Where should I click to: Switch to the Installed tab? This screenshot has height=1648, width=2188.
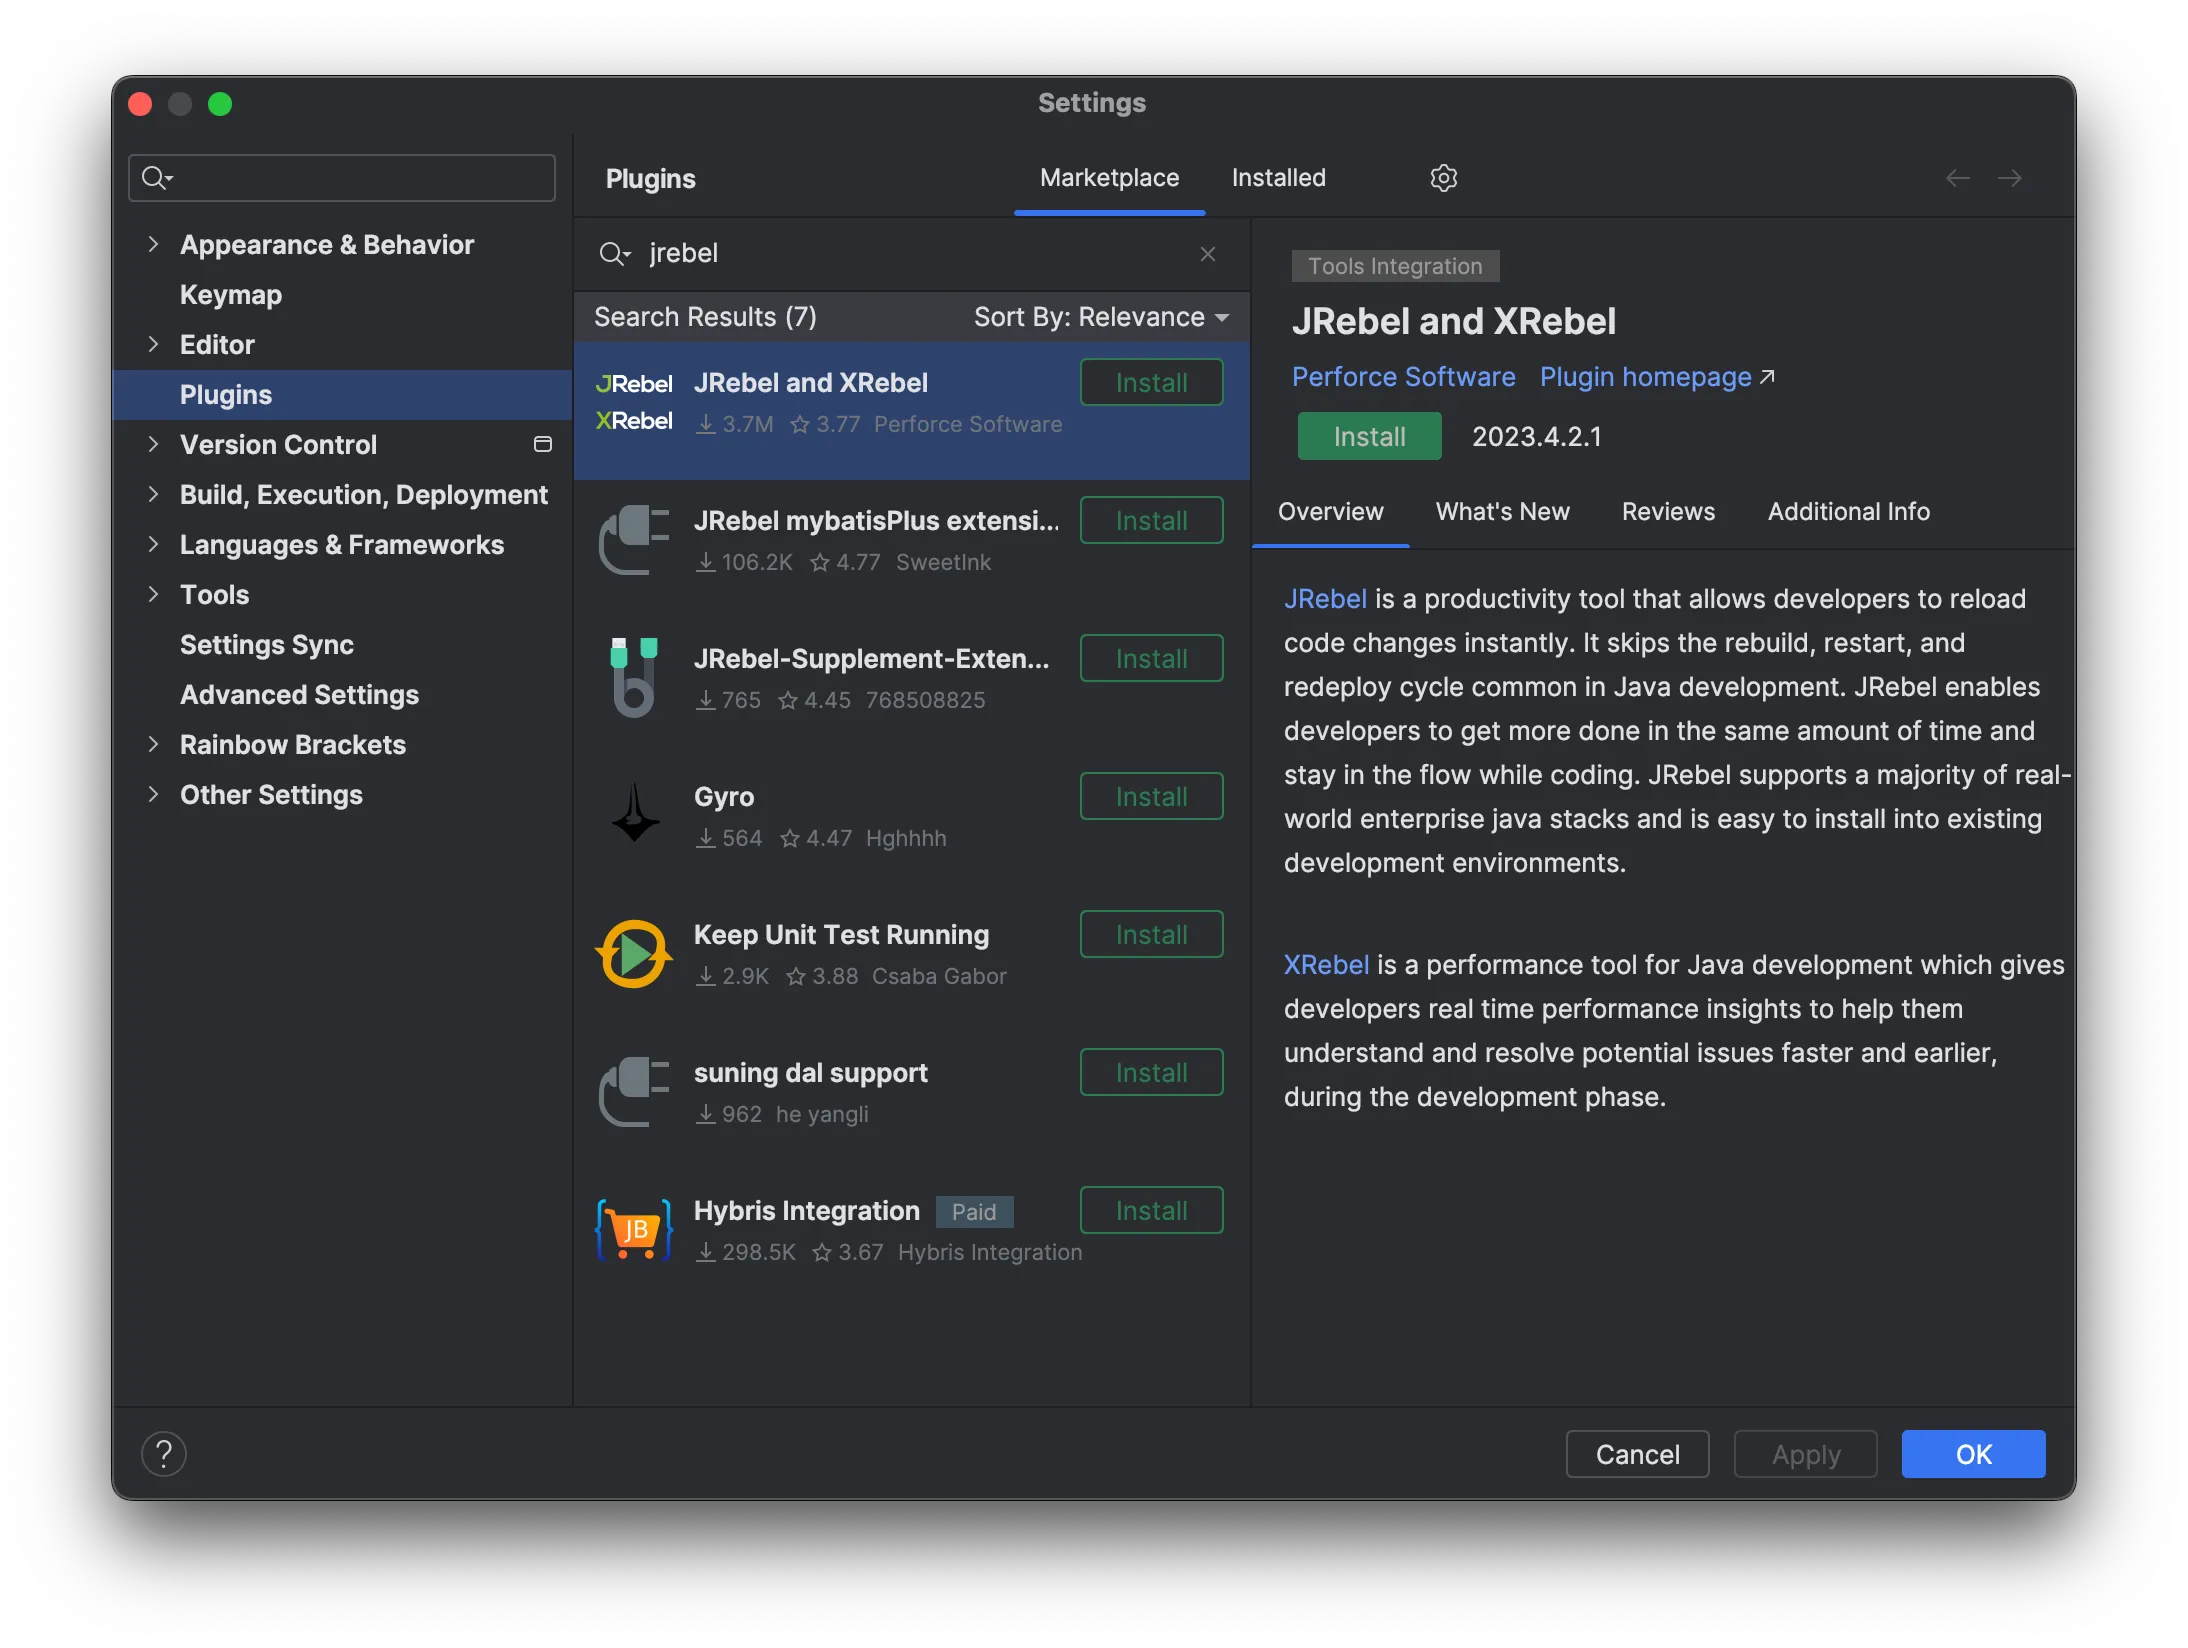(x=1278, y=178)
